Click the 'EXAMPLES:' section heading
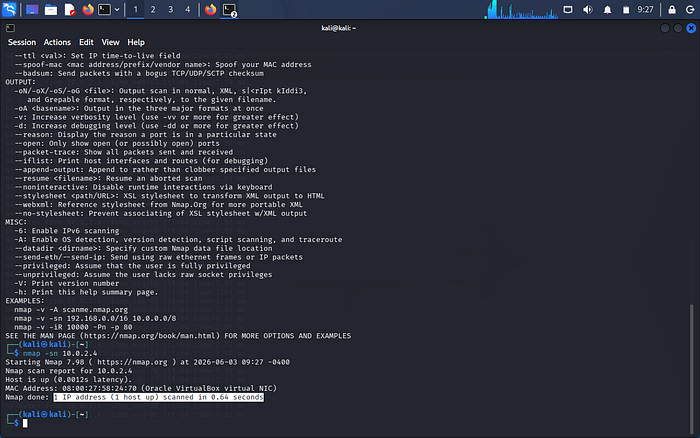 (x=25, y=301)
